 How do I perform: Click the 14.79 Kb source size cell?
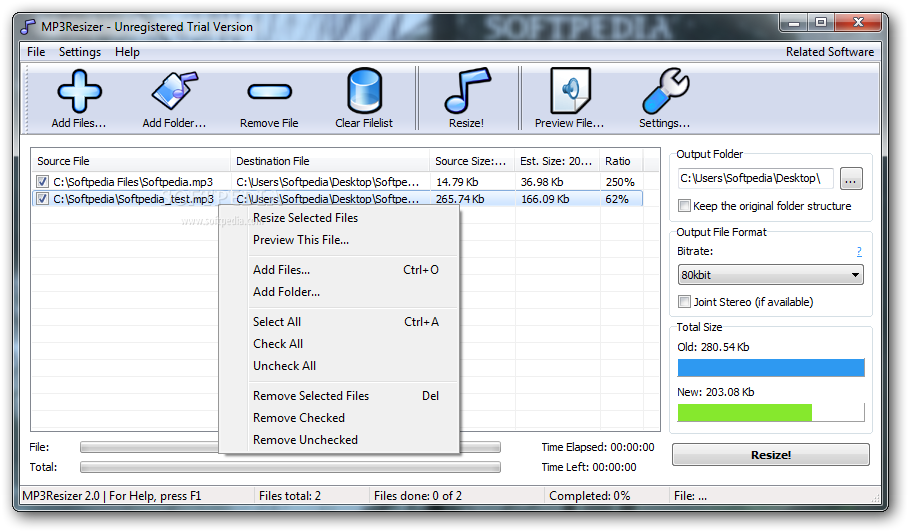pyautogui.click(x=457, y=182)
